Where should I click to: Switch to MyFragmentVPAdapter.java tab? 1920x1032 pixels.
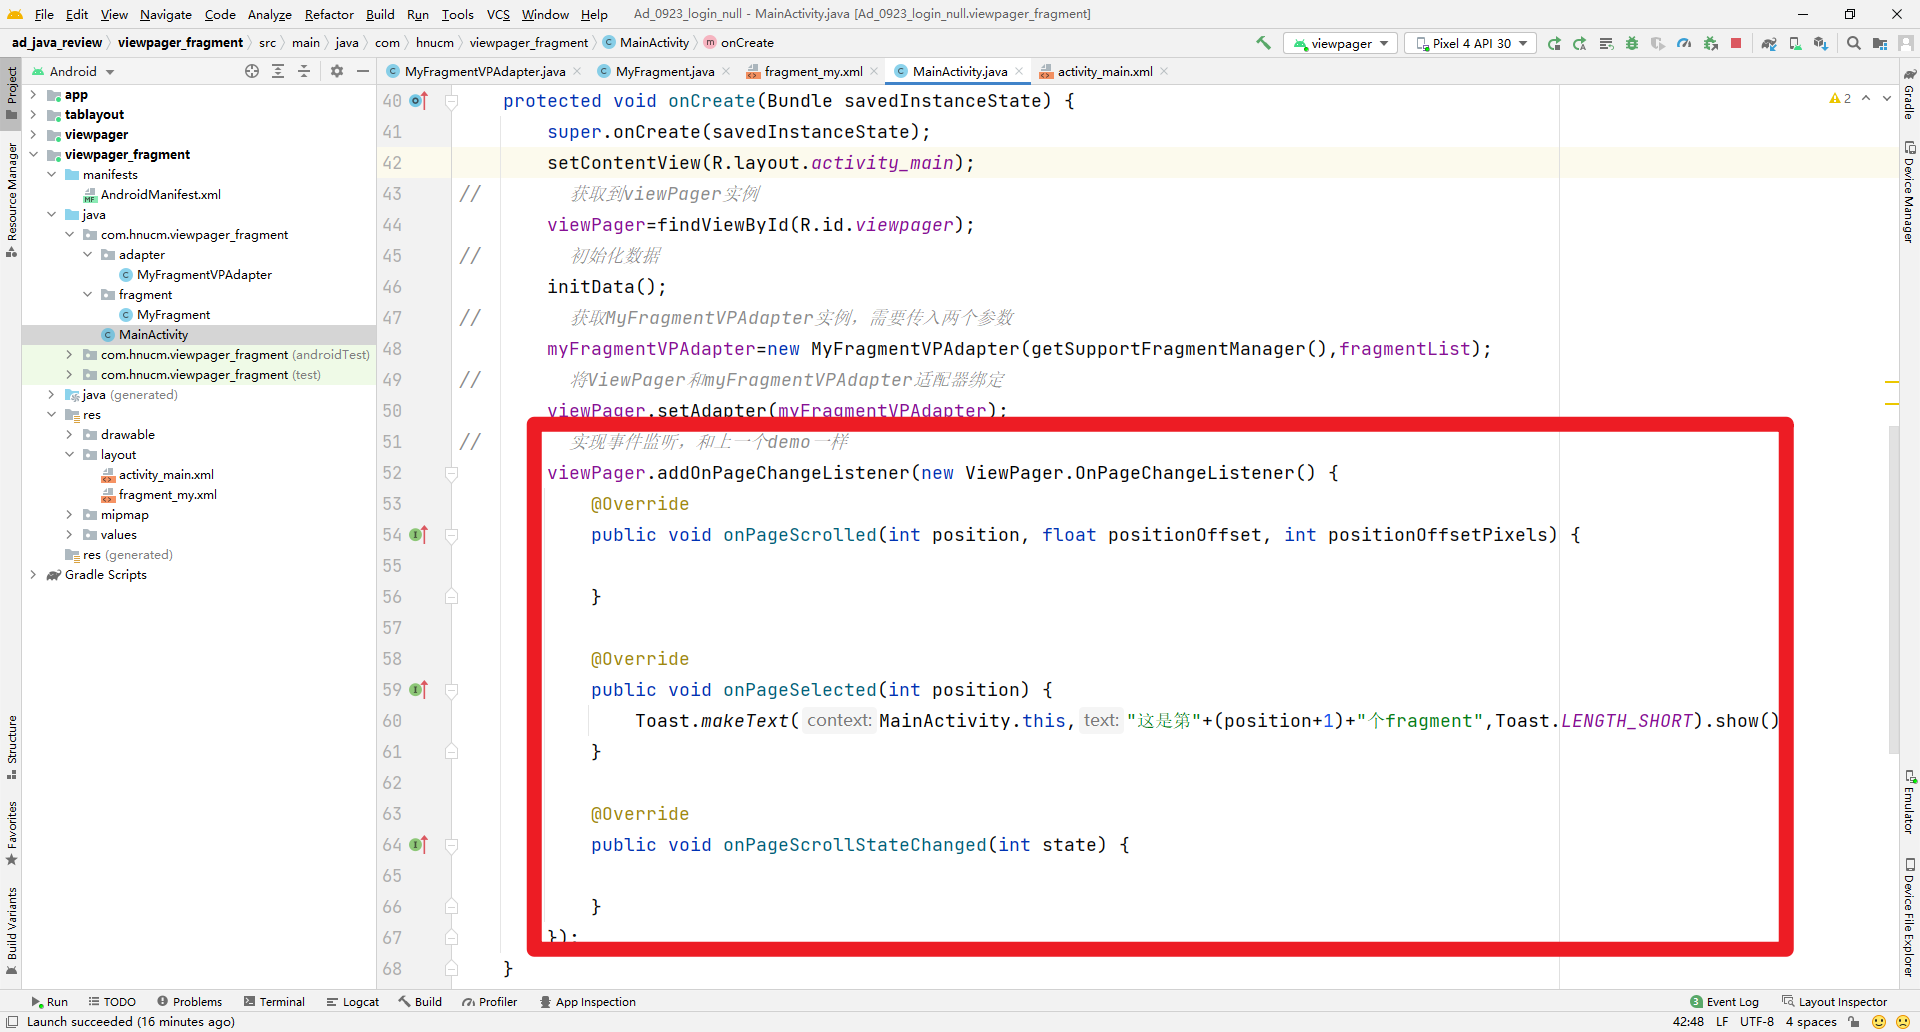point(484,71)
